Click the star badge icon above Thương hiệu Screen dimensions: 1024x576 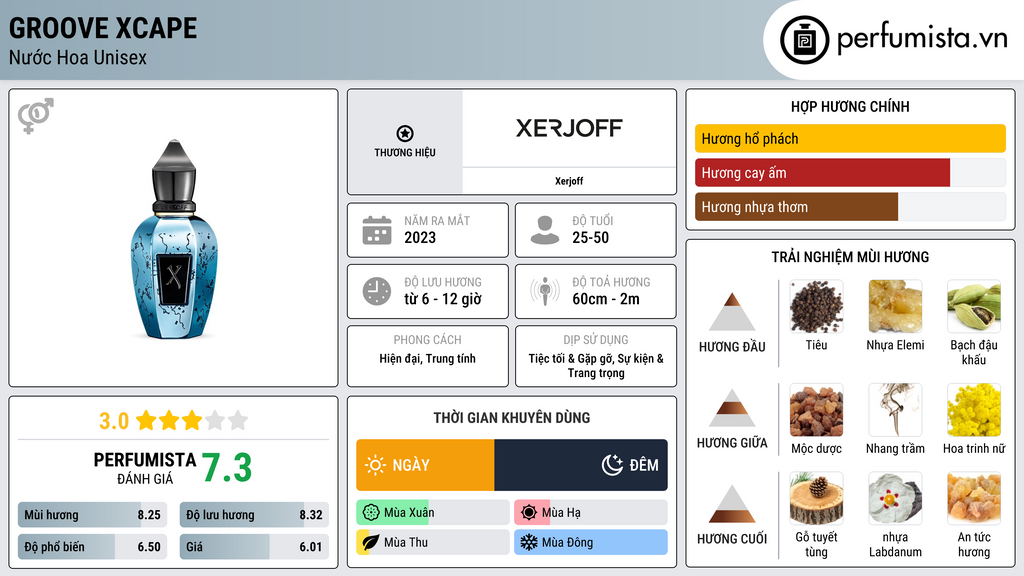pyautogui.click(x=404, y=133)
